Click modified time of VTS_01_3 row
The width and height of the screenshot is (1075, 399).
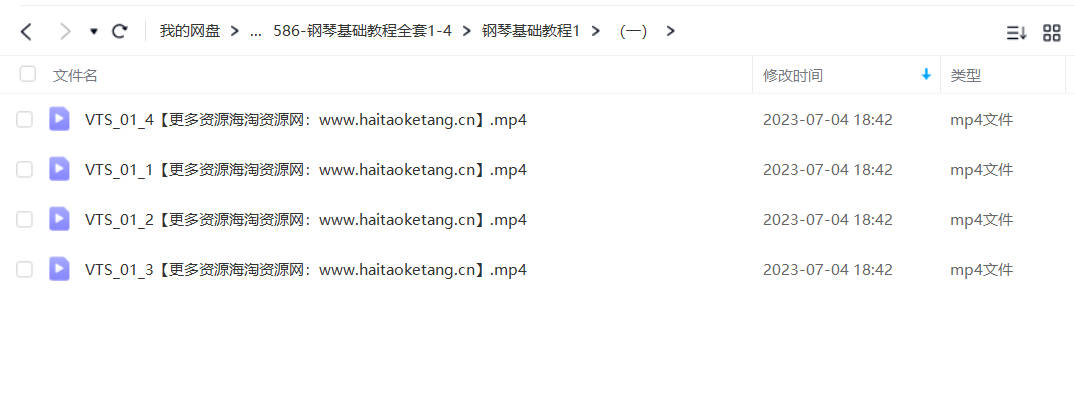(828, 269)
